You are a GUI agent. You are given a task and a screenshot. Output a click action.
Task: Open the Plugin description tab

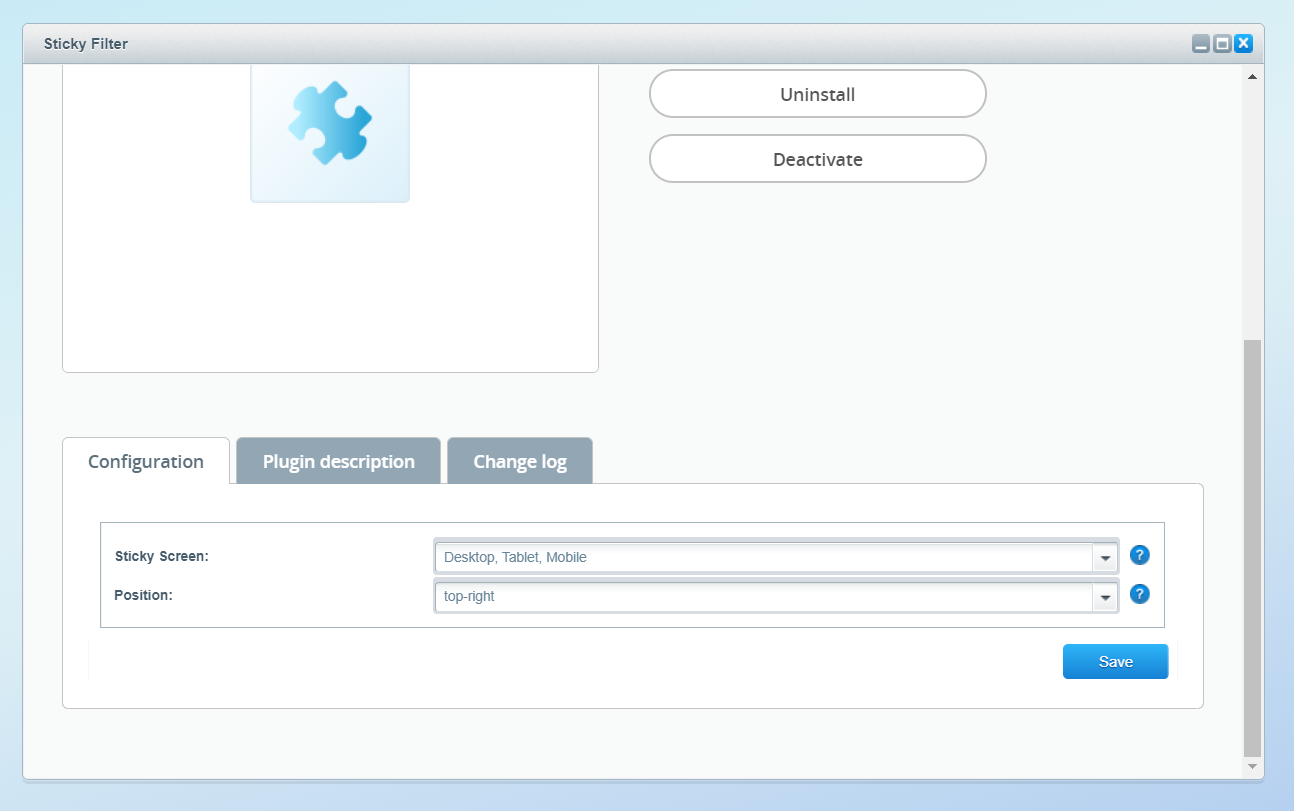[338, 462]
